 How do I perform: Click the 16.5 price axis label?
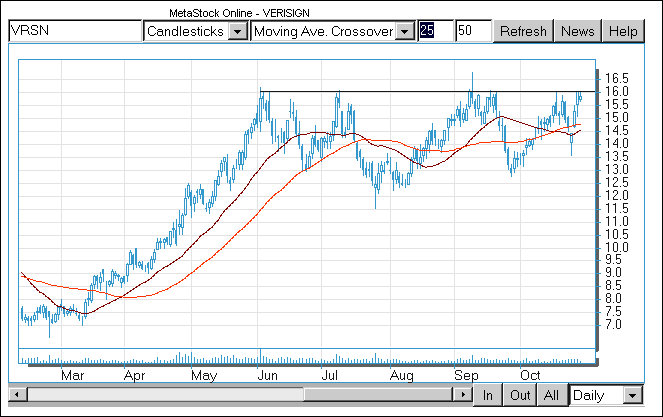coord(616,78)
